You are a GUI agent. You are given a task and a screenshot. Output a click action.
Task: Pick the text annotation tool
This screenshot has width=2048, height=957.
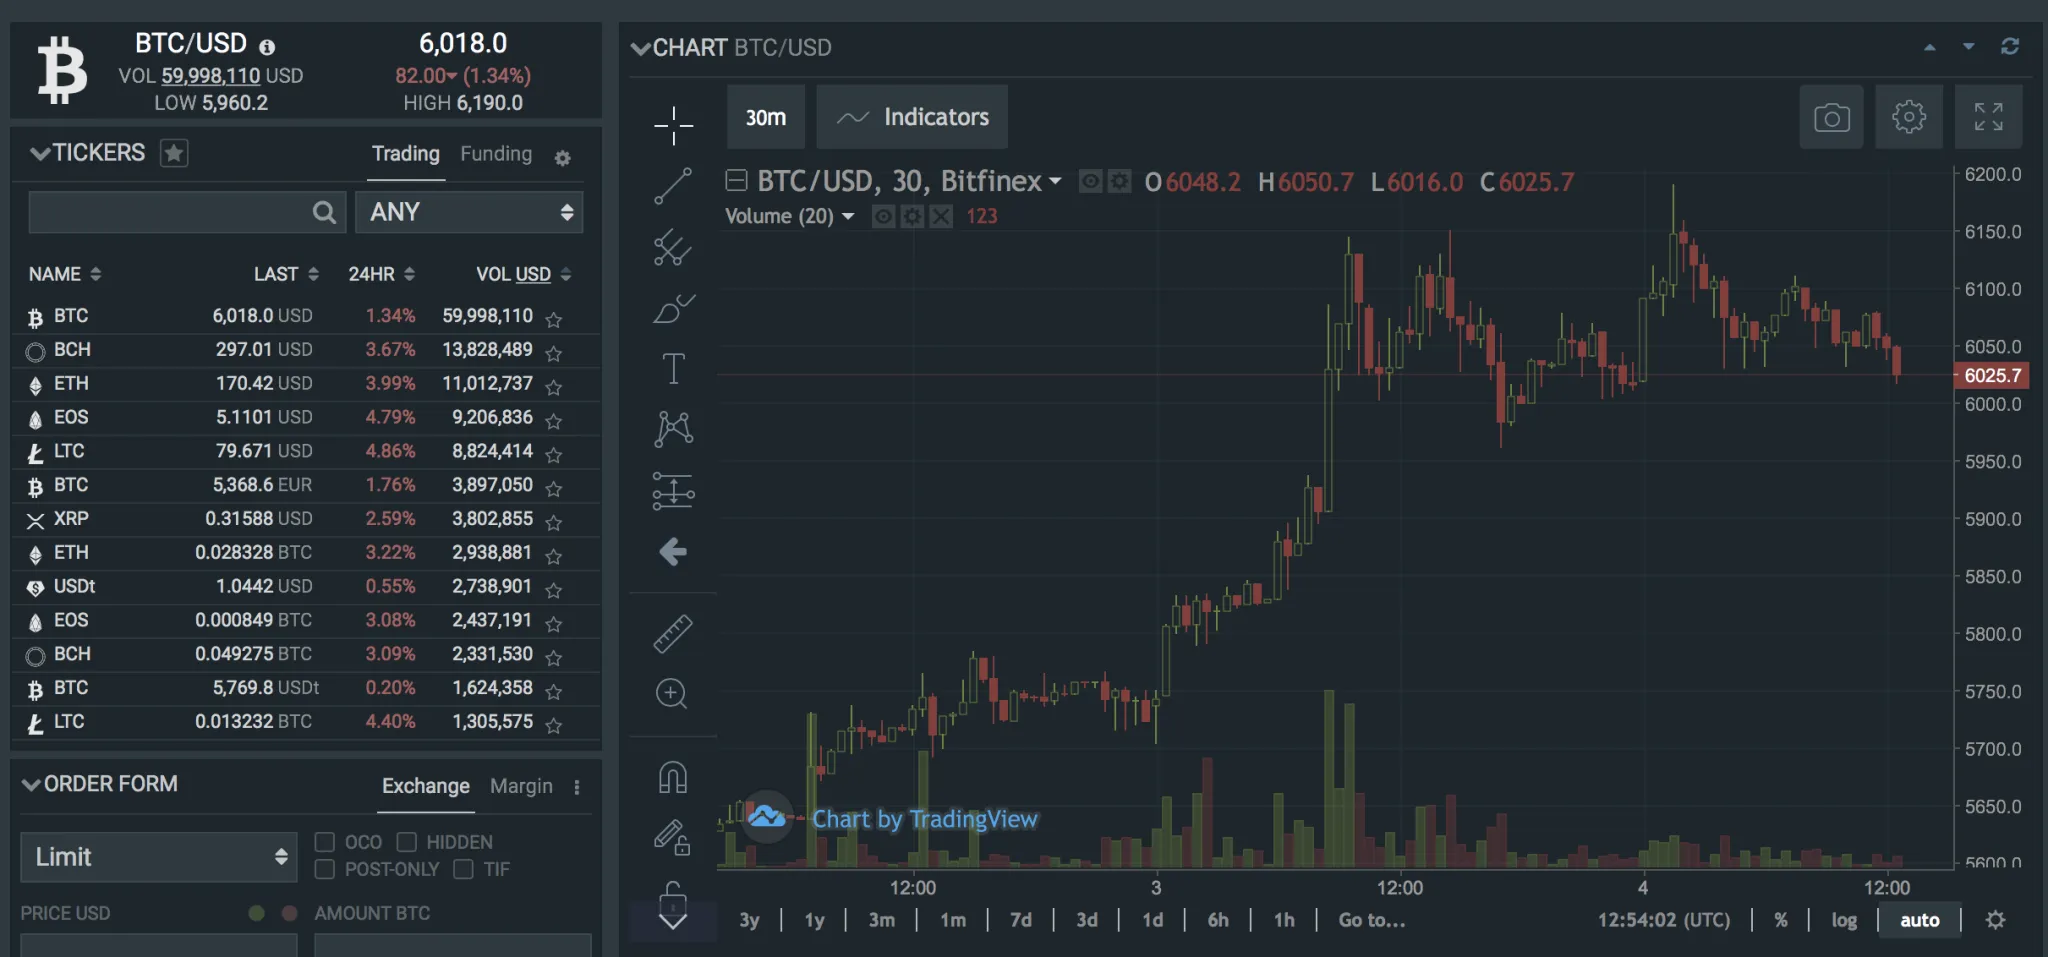(x=673, y=369)
